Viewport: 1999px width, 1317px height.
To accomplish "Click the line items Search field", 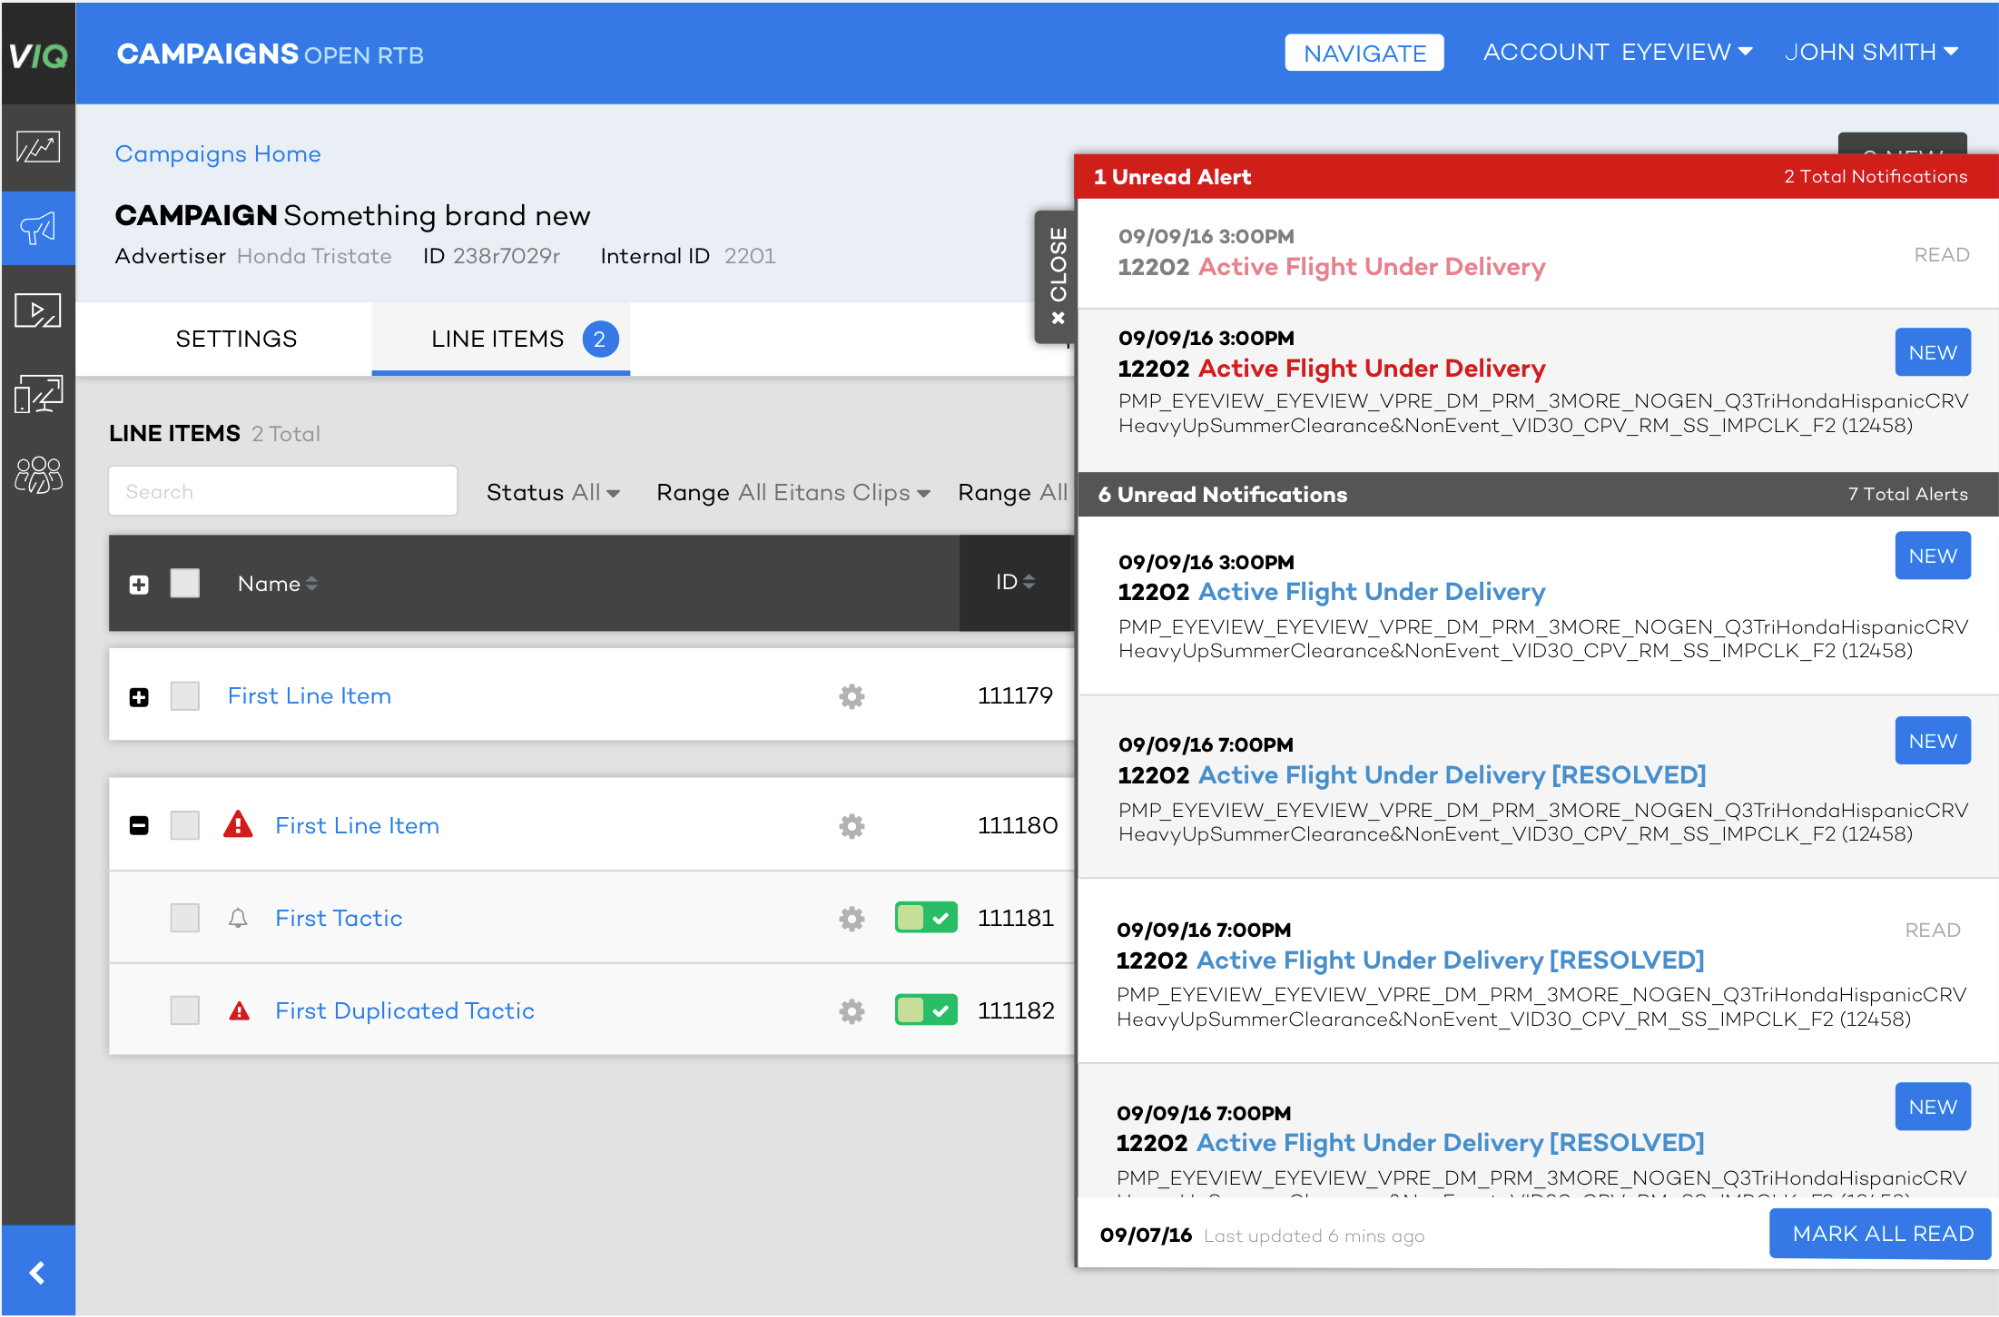I will pyautogui.click(x=283, y=491).
